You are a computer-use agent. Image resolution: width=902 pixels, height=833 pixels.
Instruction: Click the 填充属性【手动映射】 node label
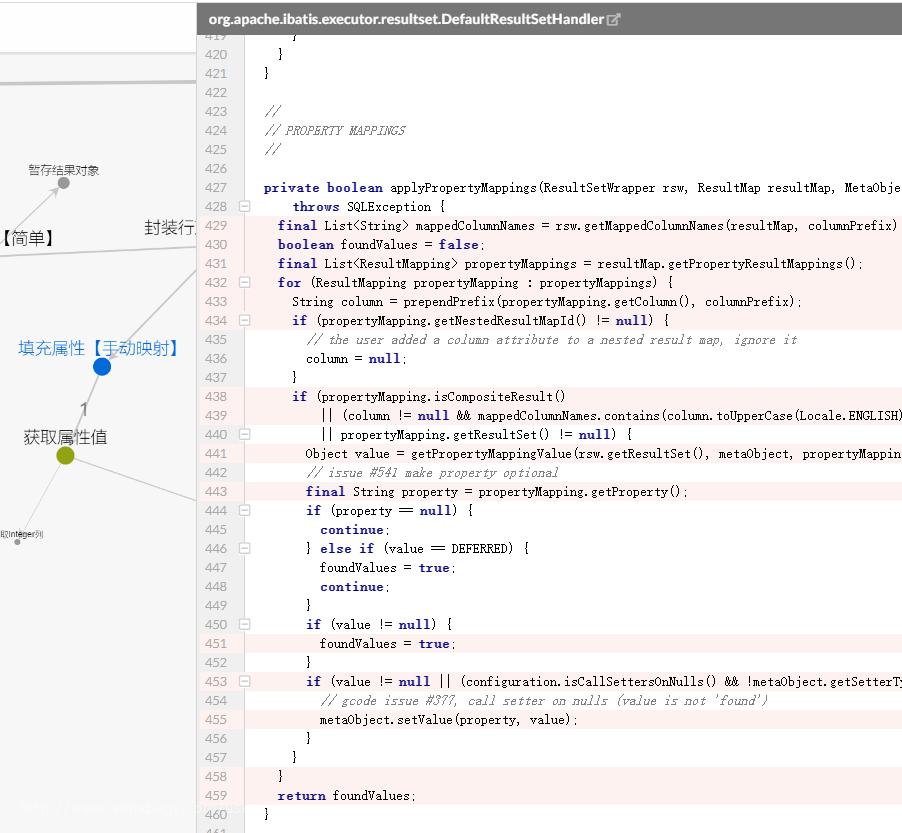click(x=98, y=348)
